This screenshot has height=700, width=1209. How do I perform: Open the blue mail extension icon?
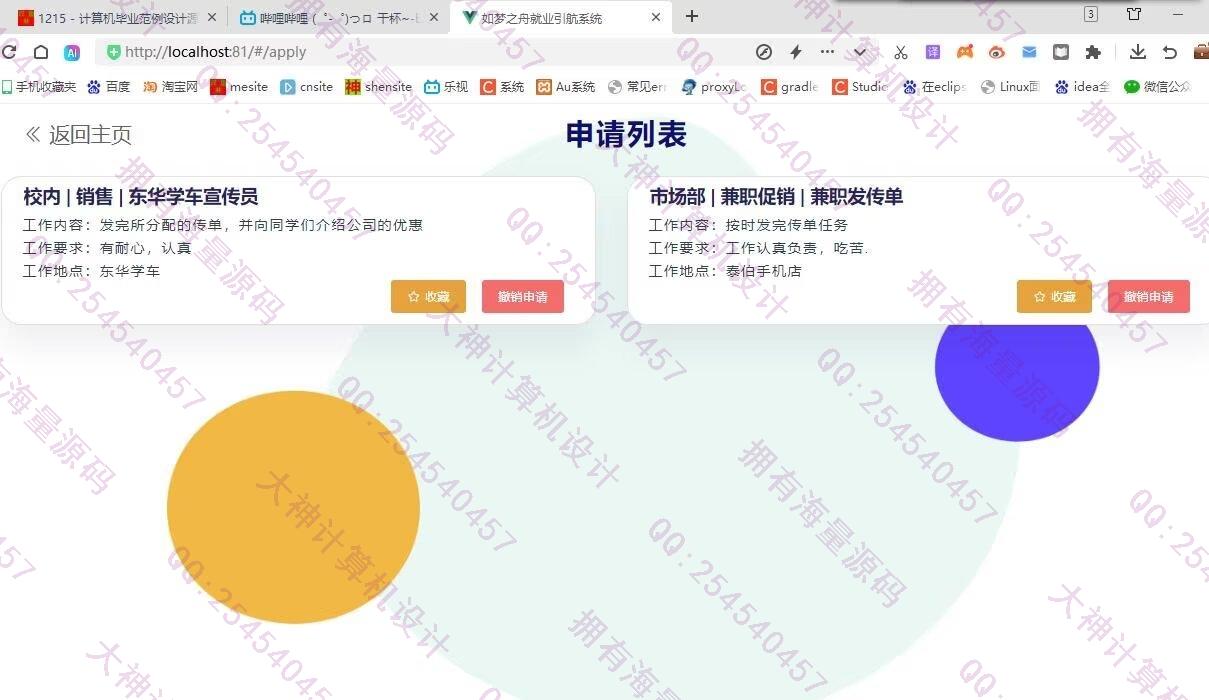[x=1029, y=52]
